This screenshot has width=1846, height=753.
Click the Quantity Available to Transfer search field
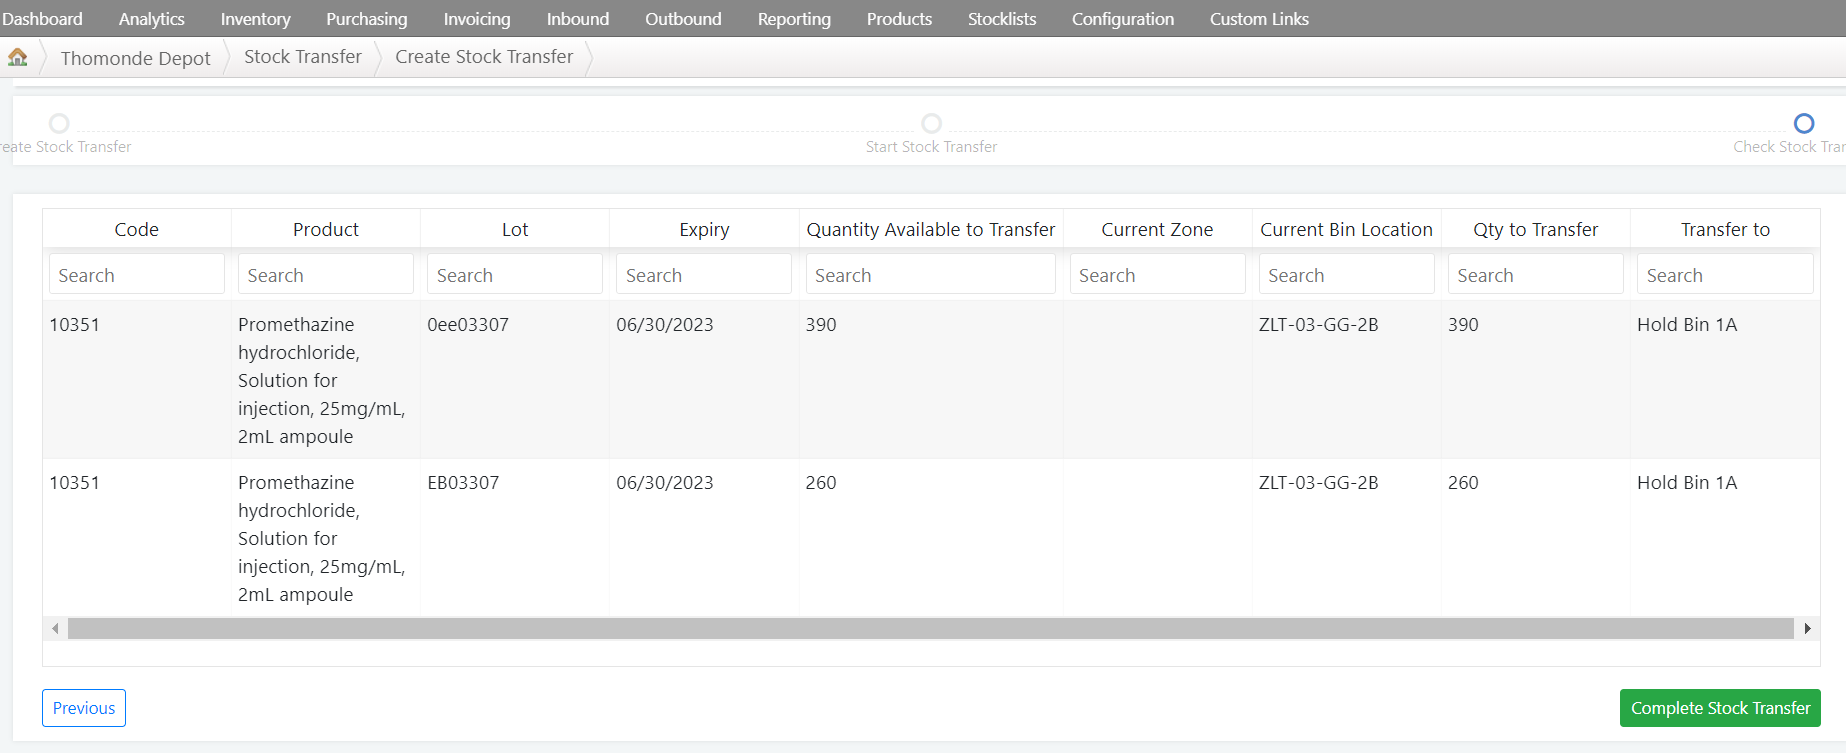coord(931,274)
